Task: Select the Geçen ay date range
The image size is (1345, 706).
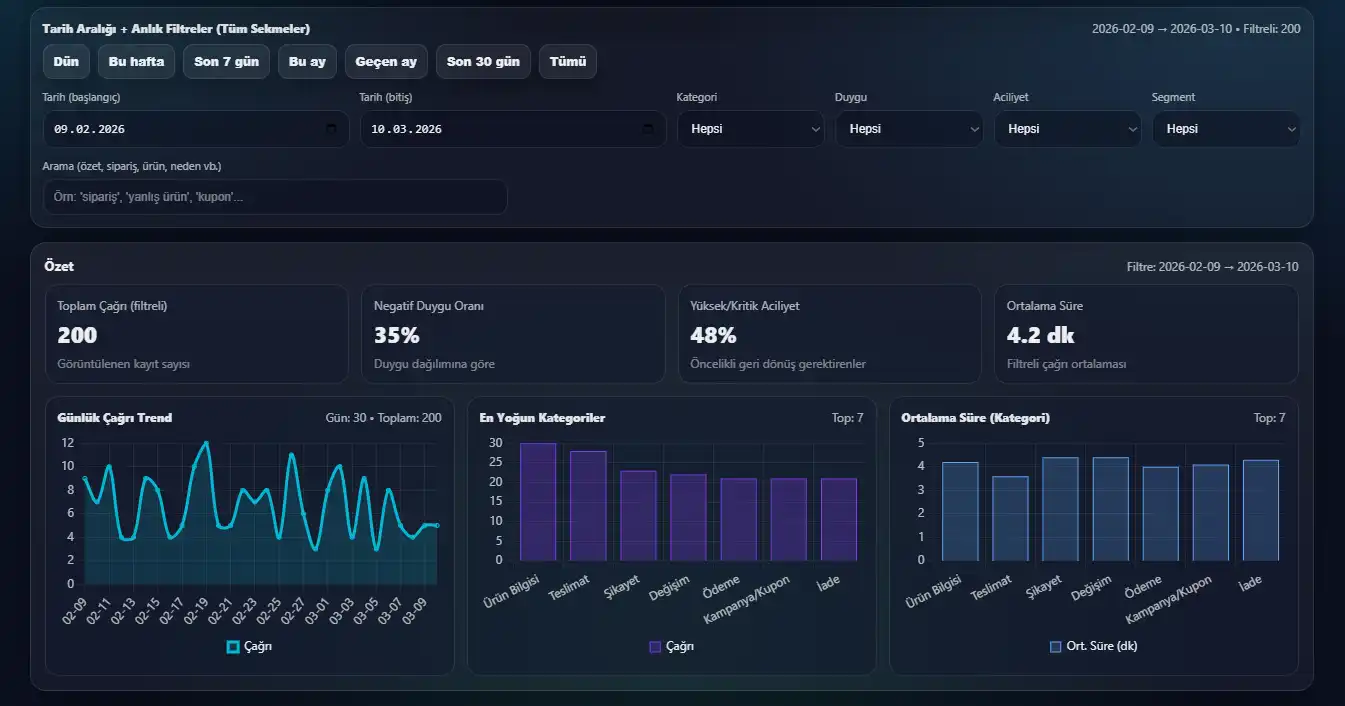Action: coord(386,62)
